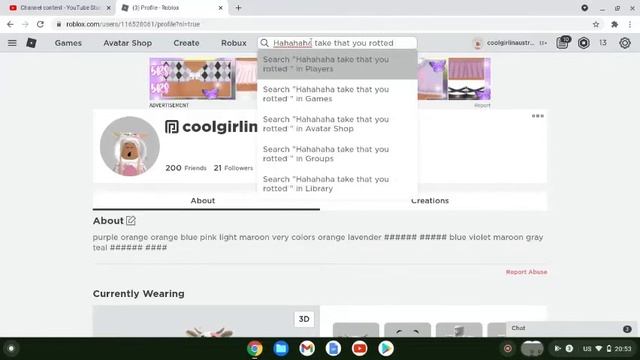Open Robux in the navigation bar
640x360 pixels.
point(233,43)
